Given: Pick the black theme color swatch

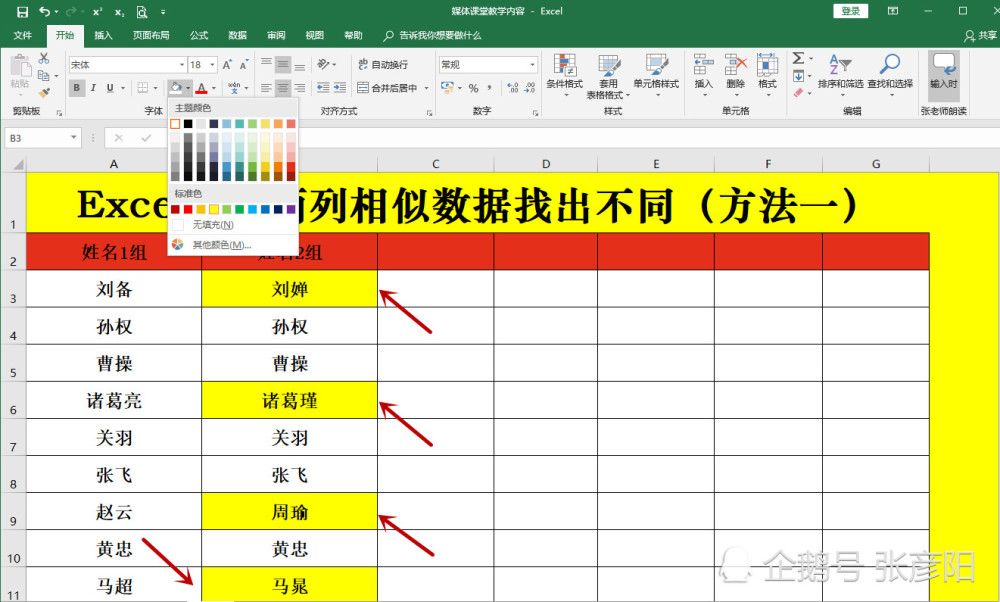Looking at the screenshot, I should coord(188,124).
